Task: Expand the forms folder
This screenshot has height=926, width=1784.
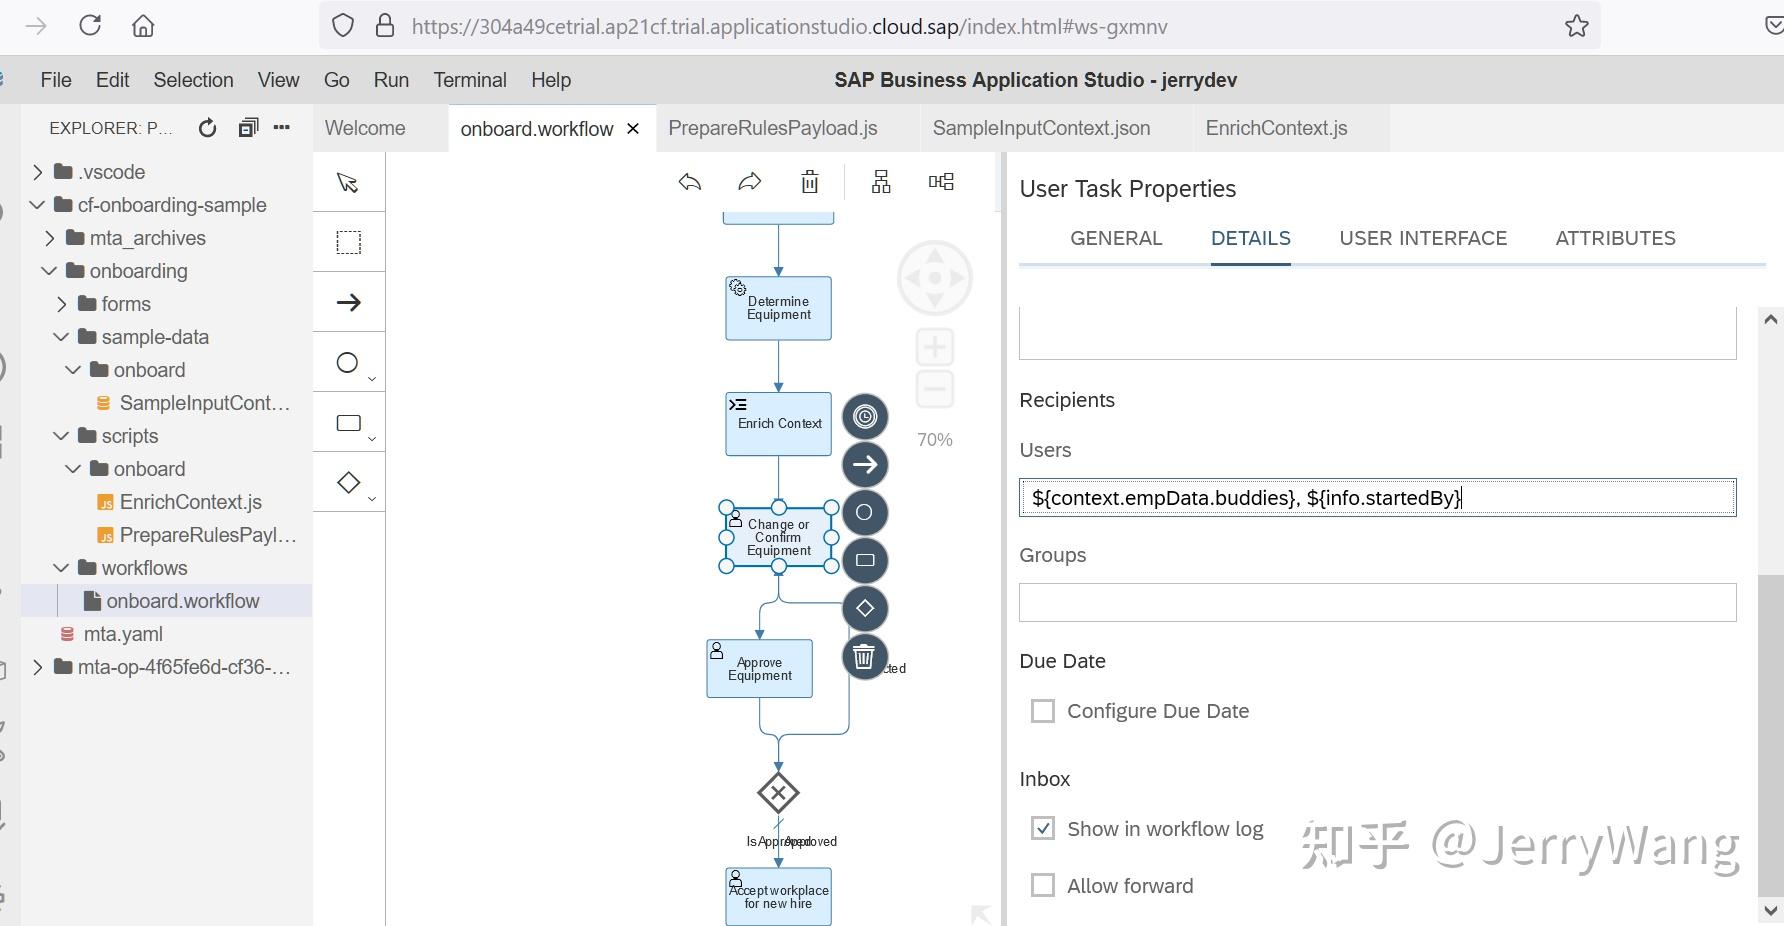Action: coord(63,303)
